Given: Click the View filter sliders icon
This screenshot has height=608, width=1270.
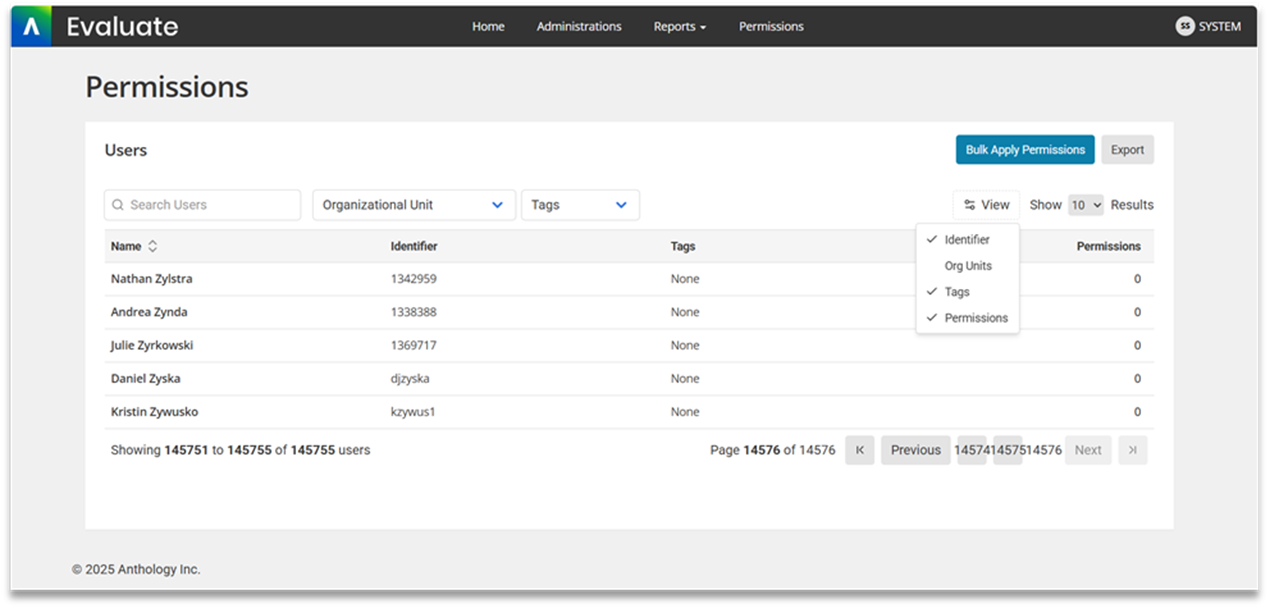Looking at the screenshot, I should pos(969,205).
